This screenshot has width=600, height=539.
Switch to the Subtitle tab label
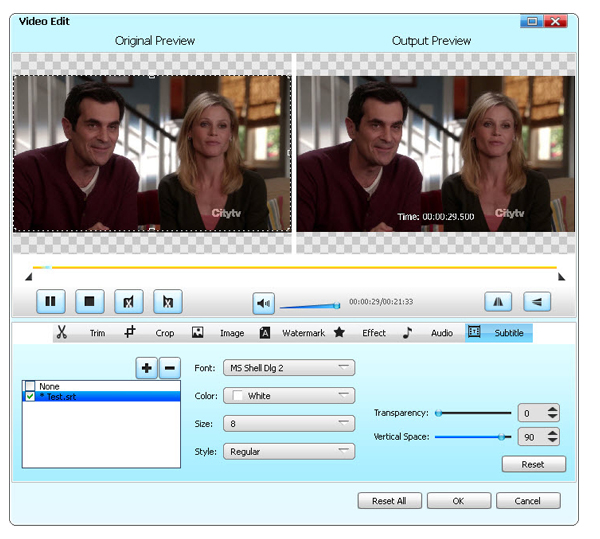[509, 333]
